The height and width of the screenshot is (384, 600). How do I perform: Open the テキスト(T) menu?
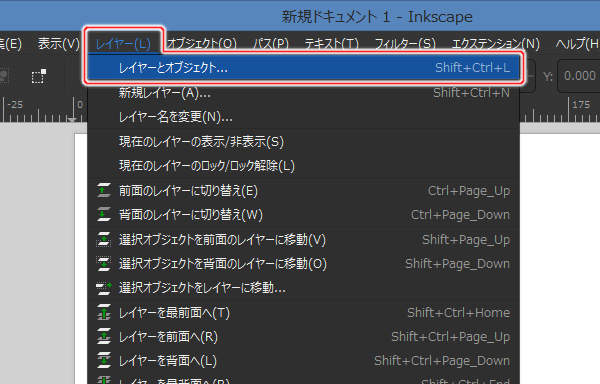pyautogui.click(x=331, y=44)
